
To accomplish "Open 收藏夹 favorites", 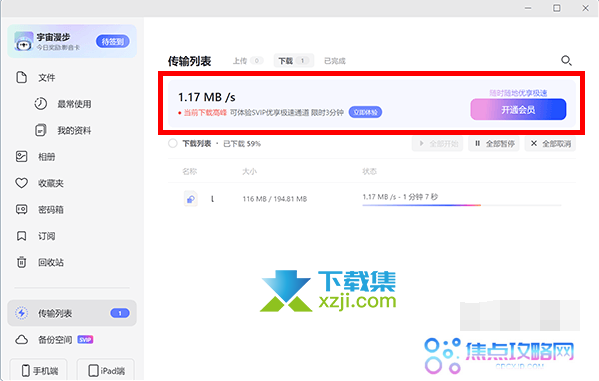I will pyautogui.click(x=40, y=183).
